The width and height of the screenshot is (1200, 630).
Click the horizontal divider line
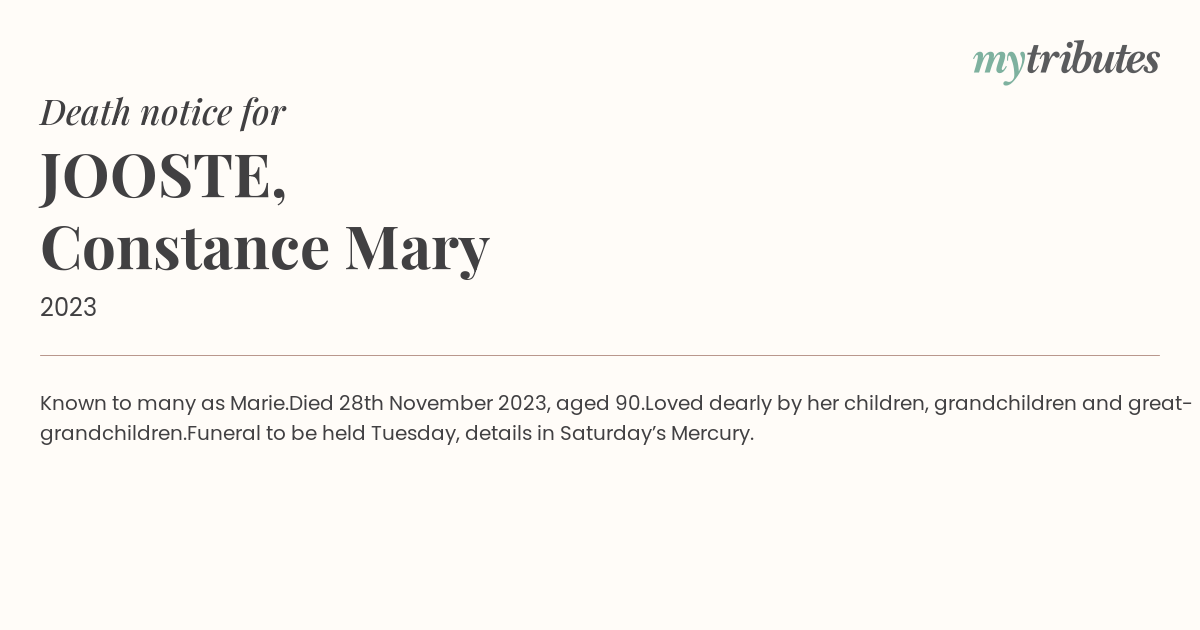tap(600, 355)
